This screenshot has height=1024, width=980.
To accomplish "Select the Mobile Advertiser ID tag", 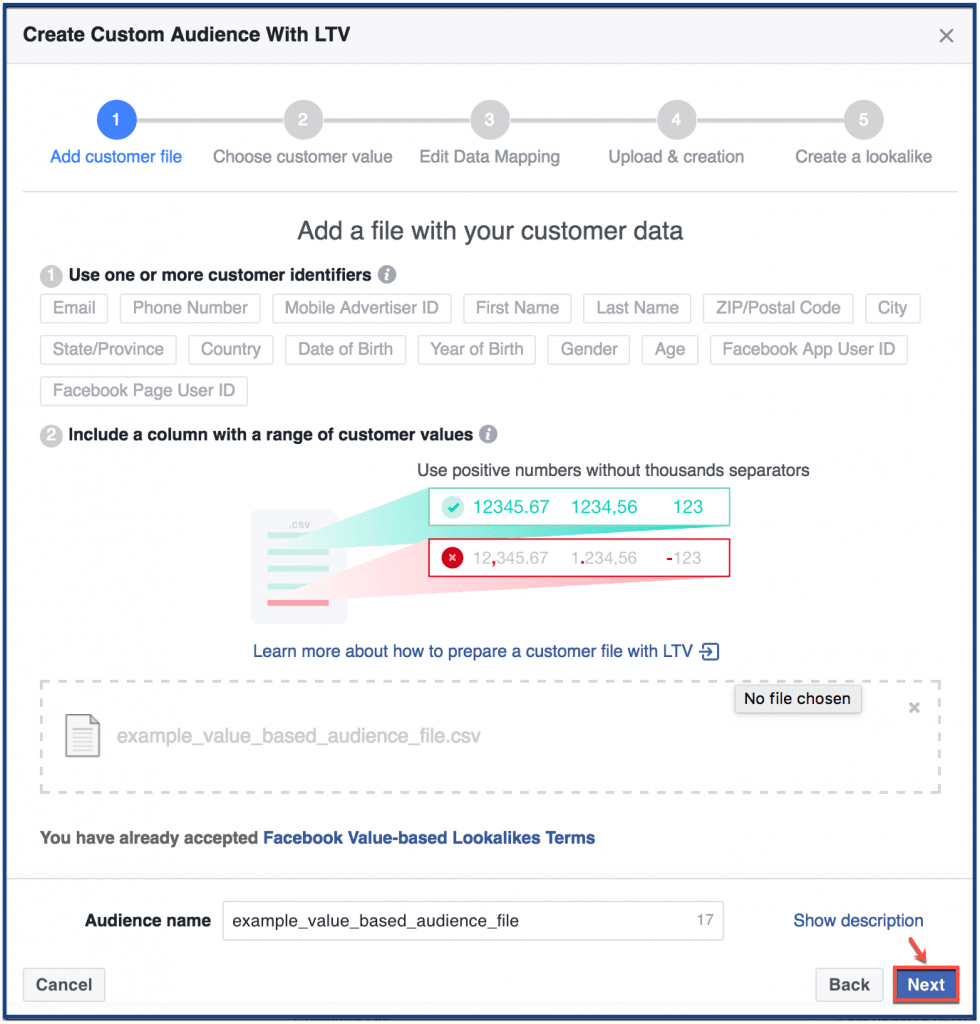I will coord(362,308).
